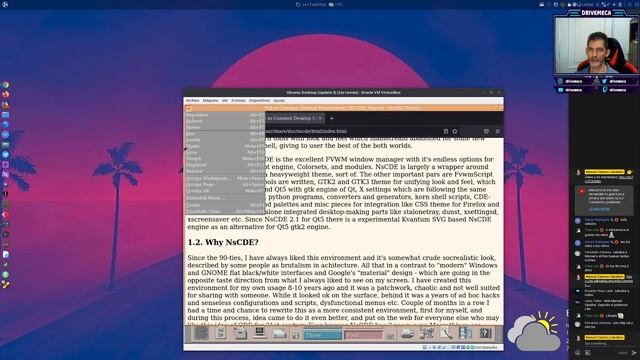Open the Firefox hamburger menu
This screenshot has width=640, height=360.
tap(497, 131)
